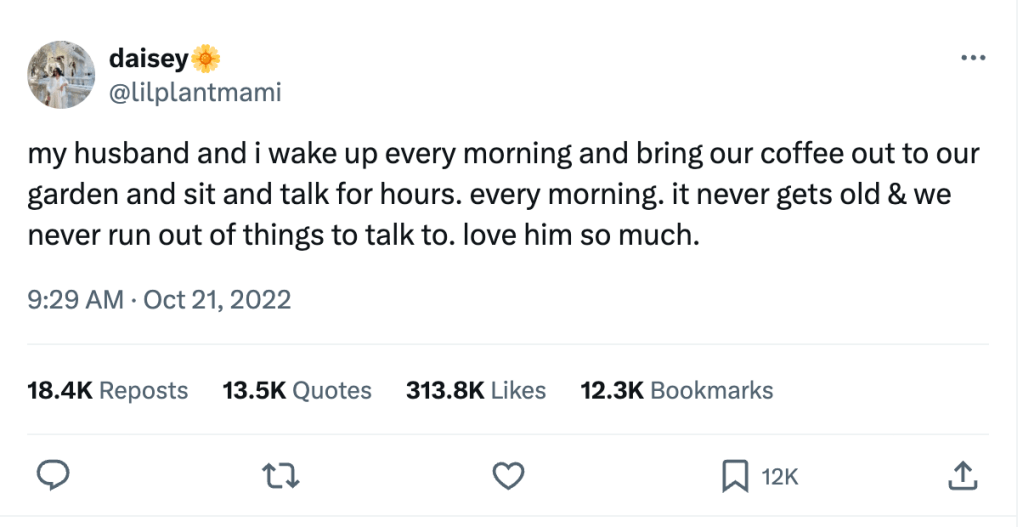The image size is (1023, 527).
Task: View the 18.4K Reposts list
Action: [107, 390]
